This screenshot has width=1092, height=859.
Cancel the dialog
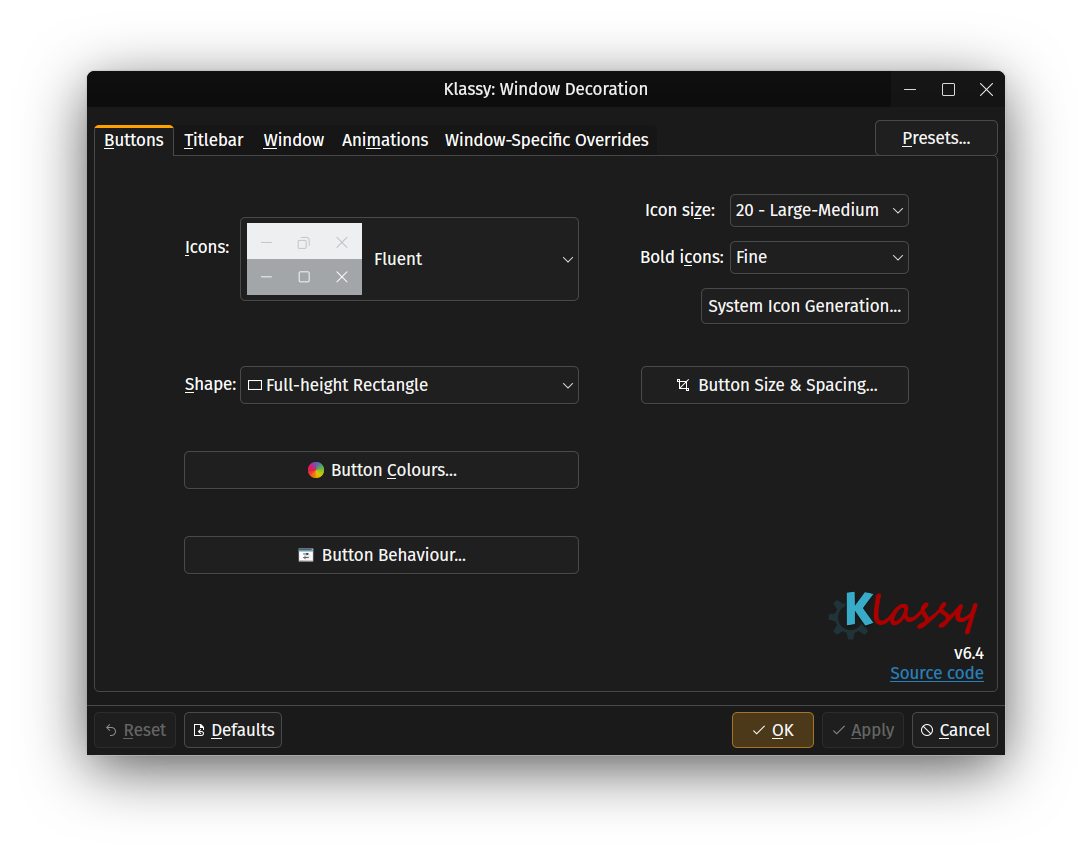pyautogui.click(x=955, y=730)
